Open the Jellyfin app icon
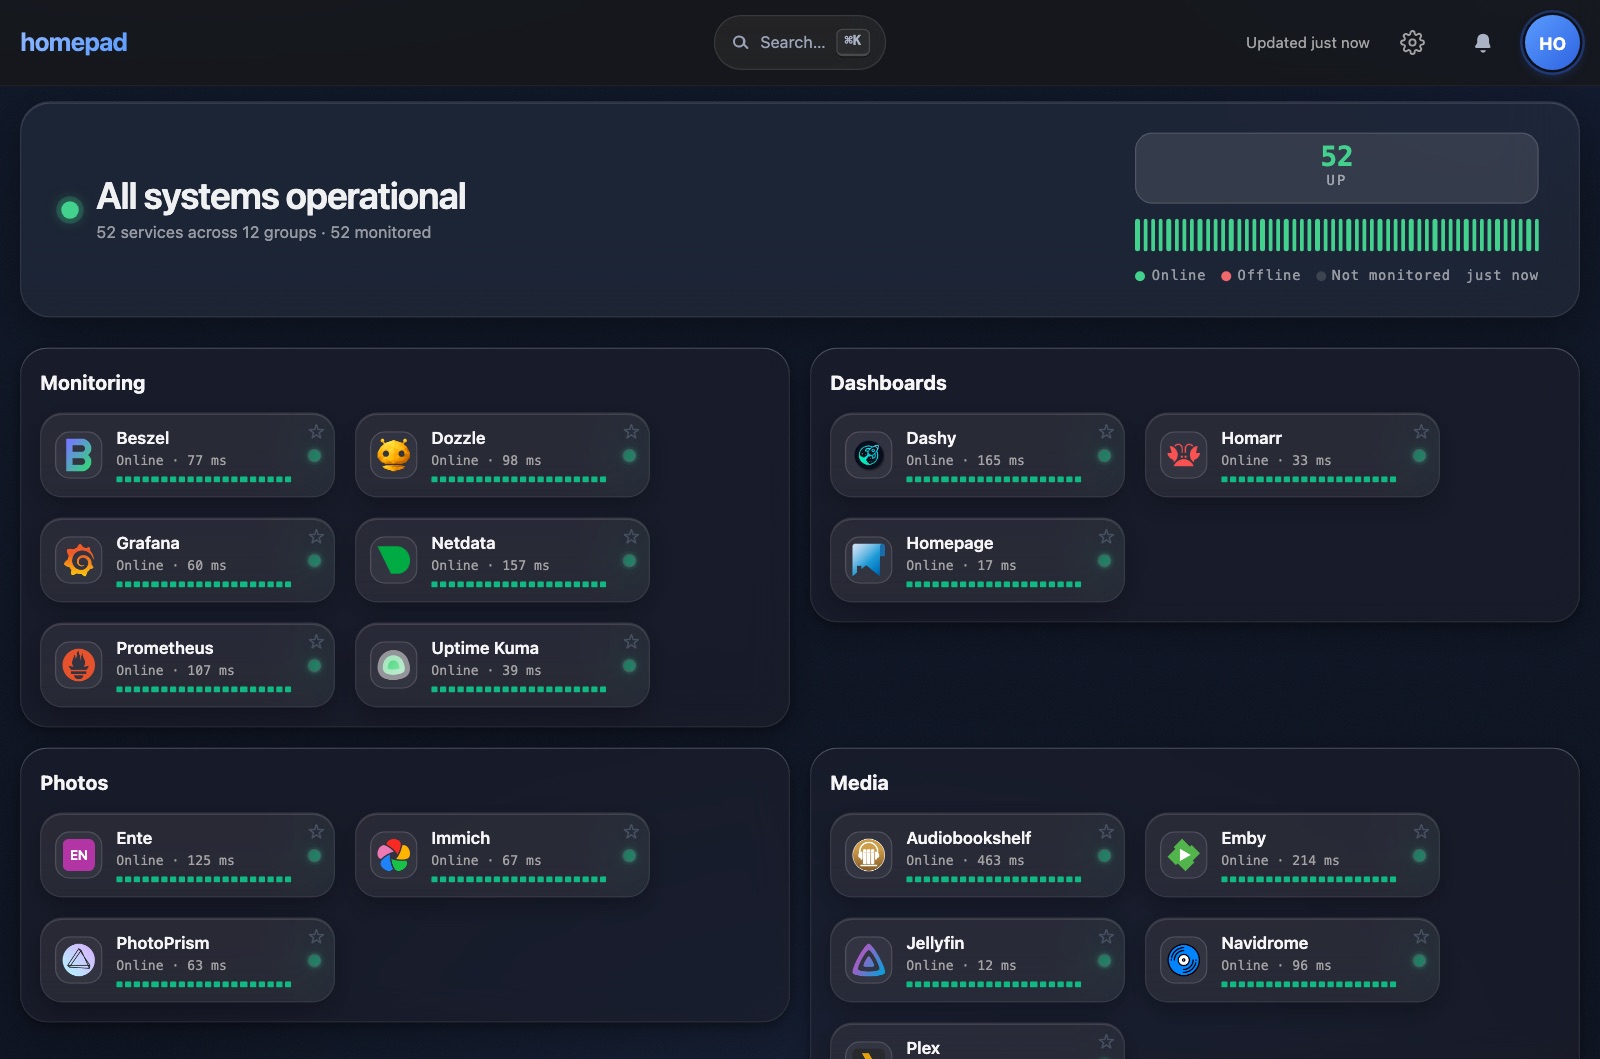The height and width of the screenshot is (1059, 1600). coord(869,960)
